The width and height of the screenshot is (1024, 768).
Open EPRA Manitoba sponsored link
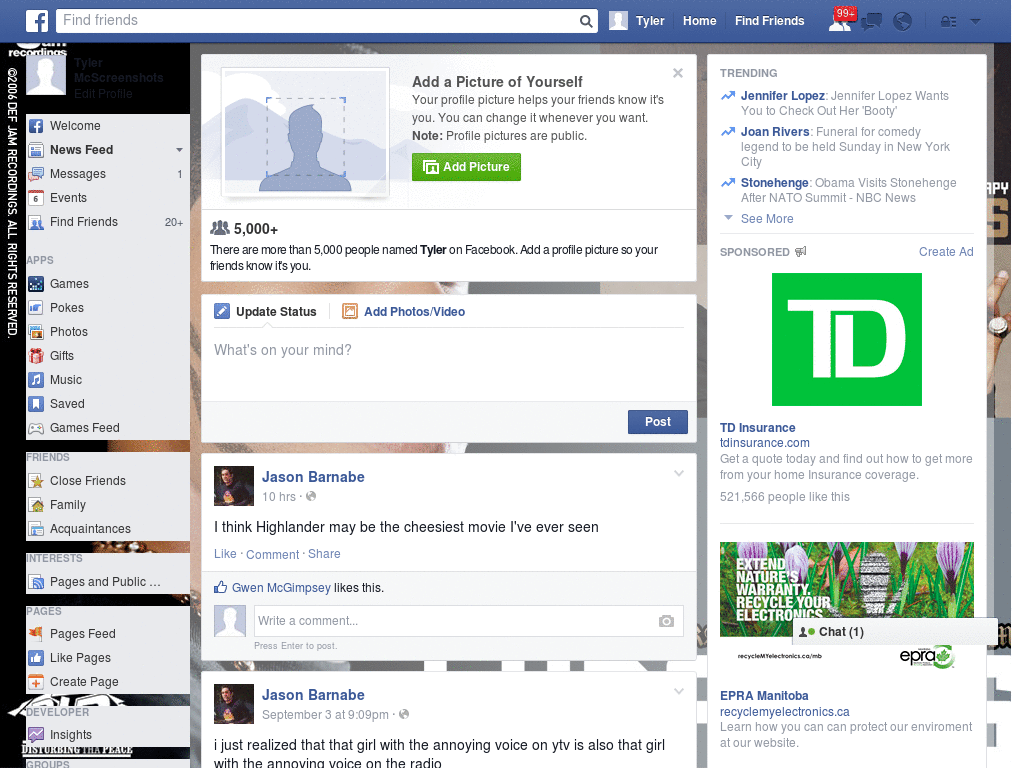point(764,696)
